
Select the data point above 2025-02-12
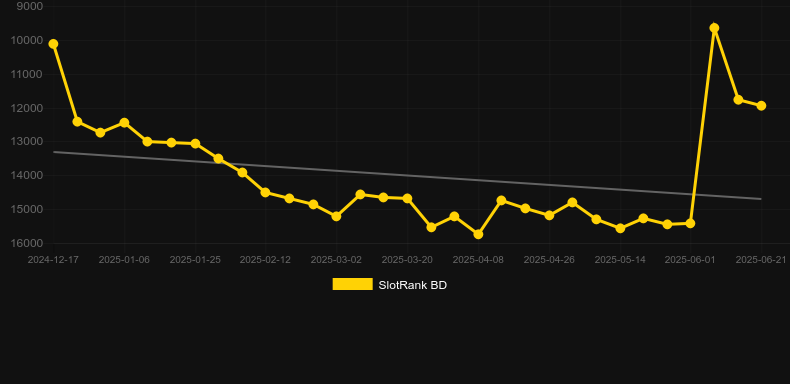point(266,192)
